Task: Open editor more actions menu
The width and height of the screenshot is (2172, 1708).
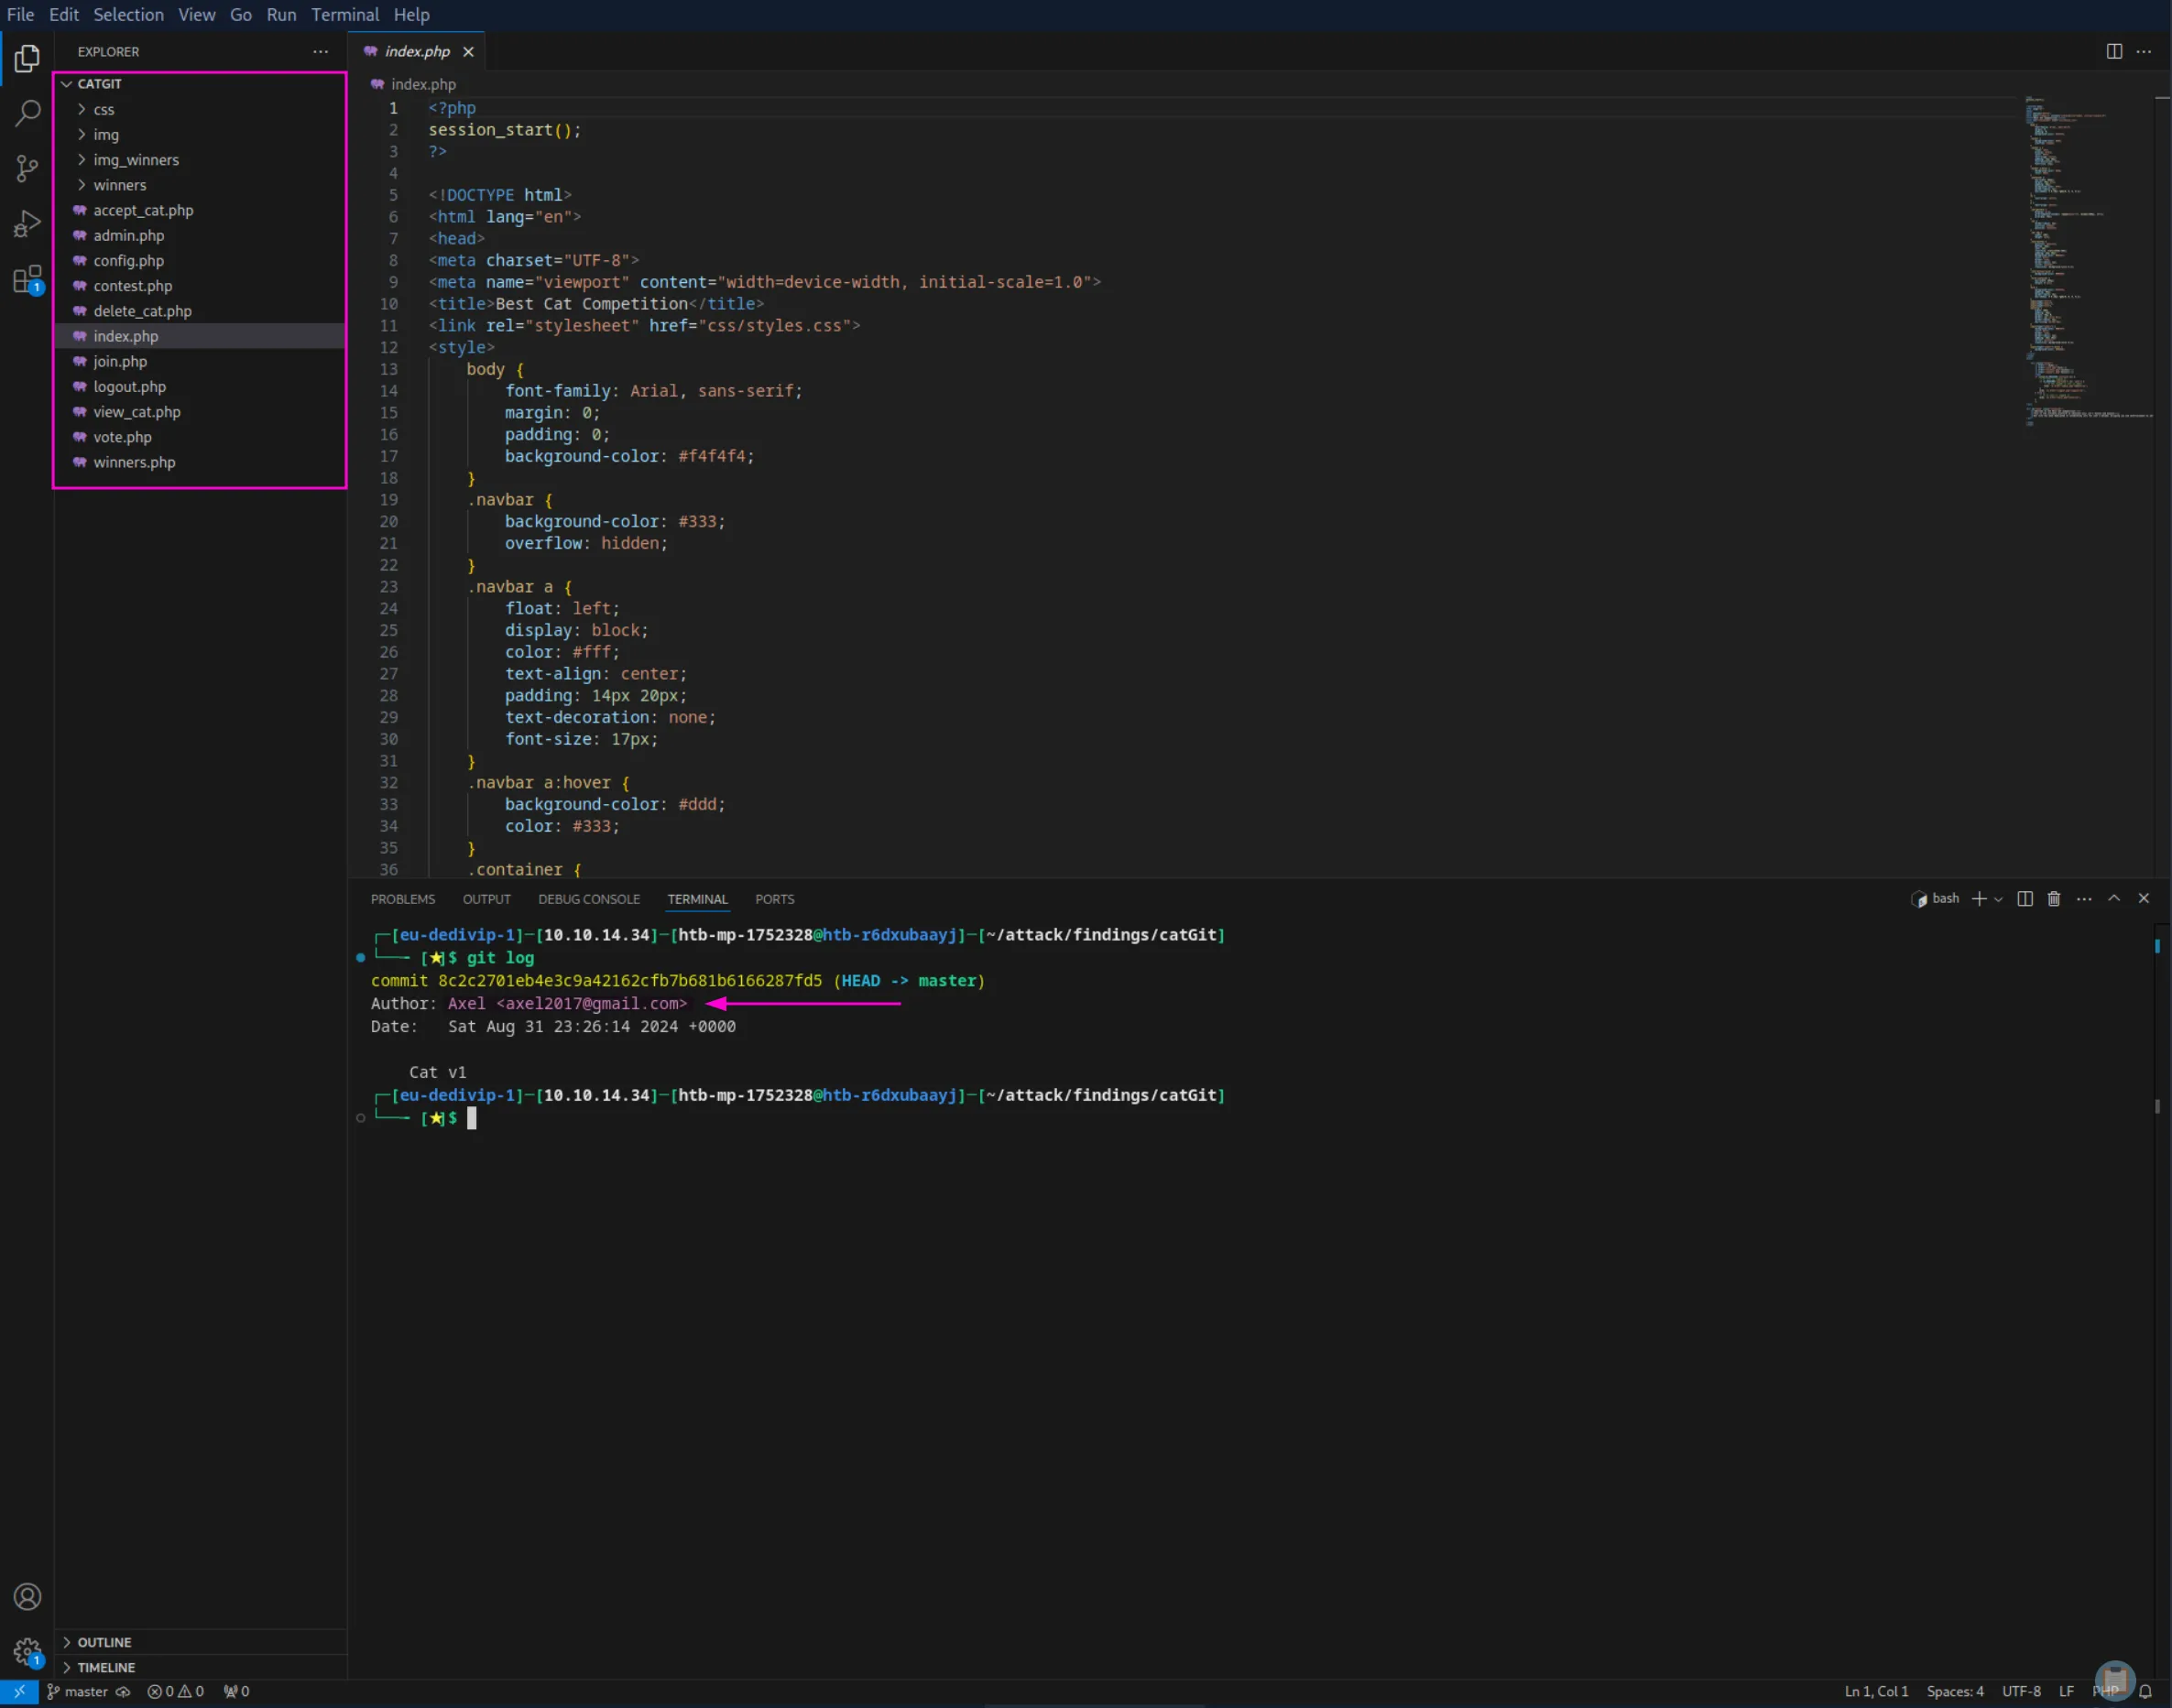Action: [2144, 51]
